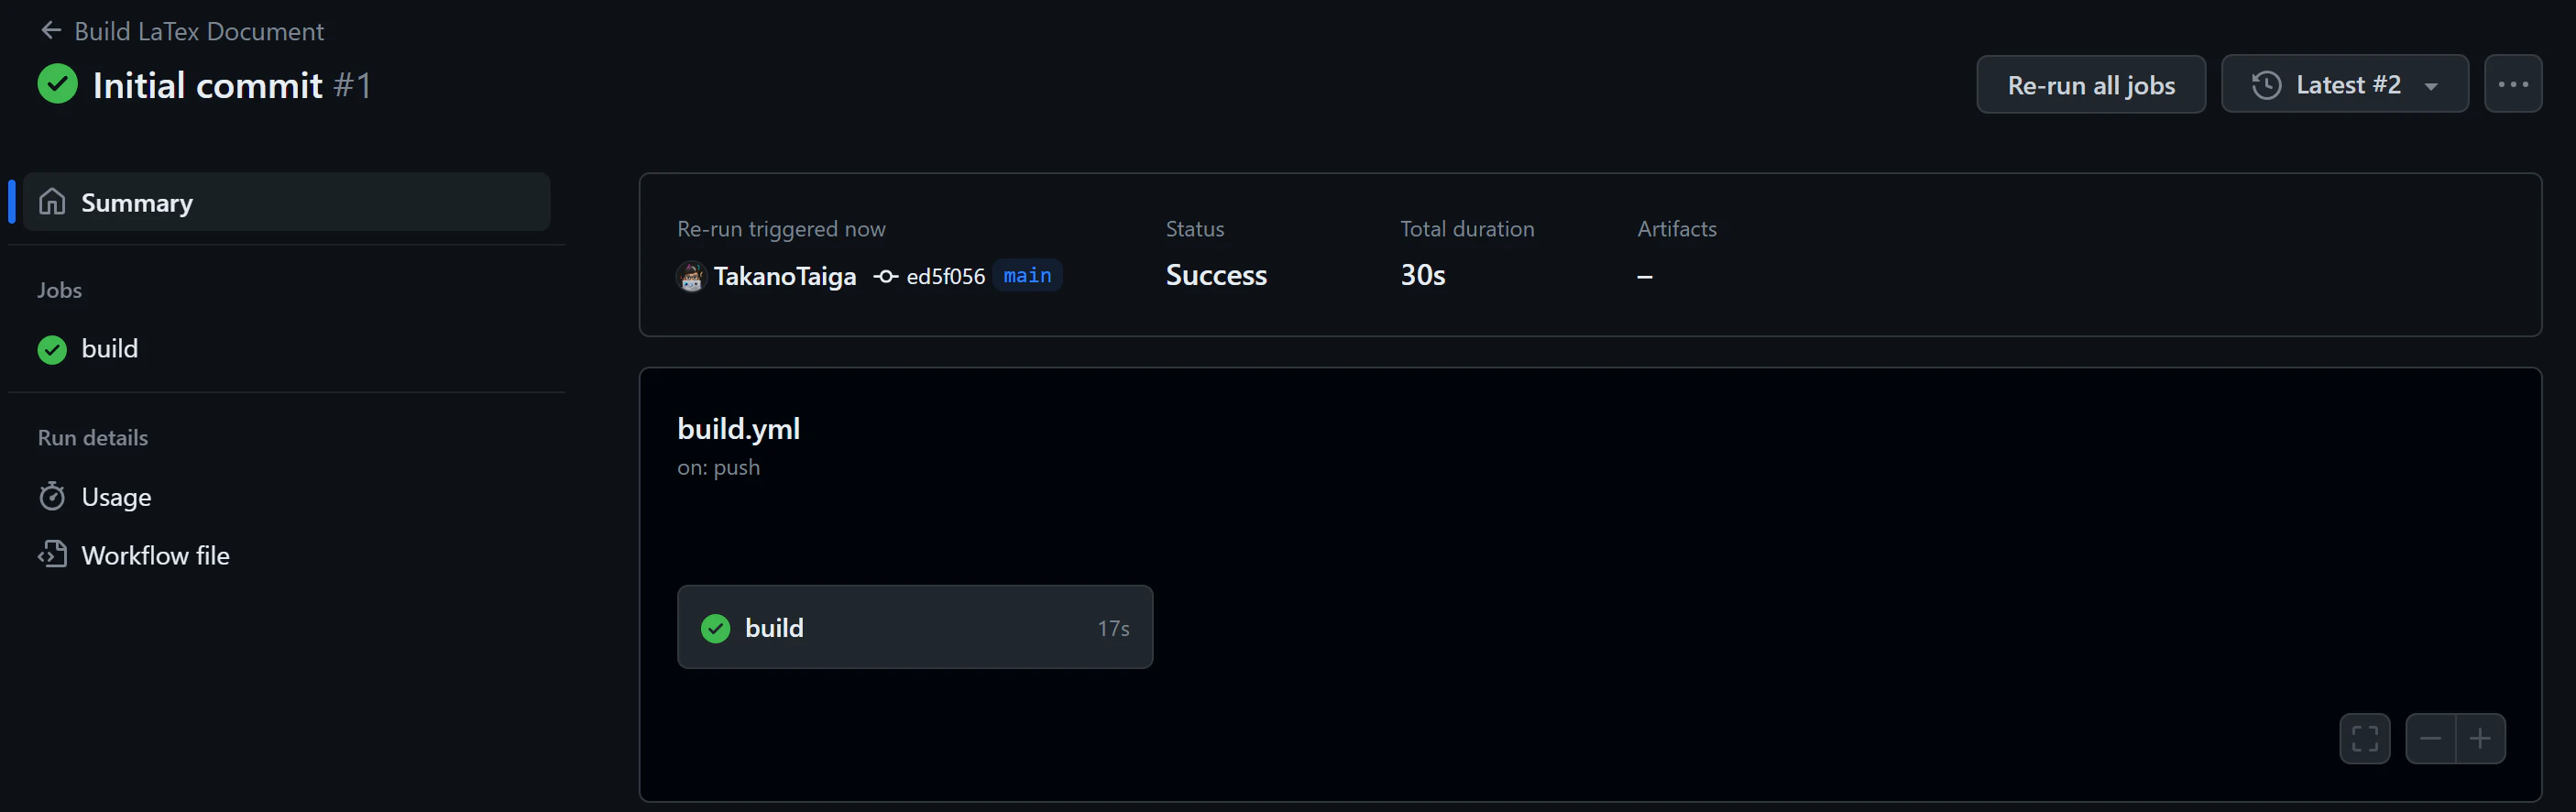Click the 30s total duration value

tap(1423, 275)
